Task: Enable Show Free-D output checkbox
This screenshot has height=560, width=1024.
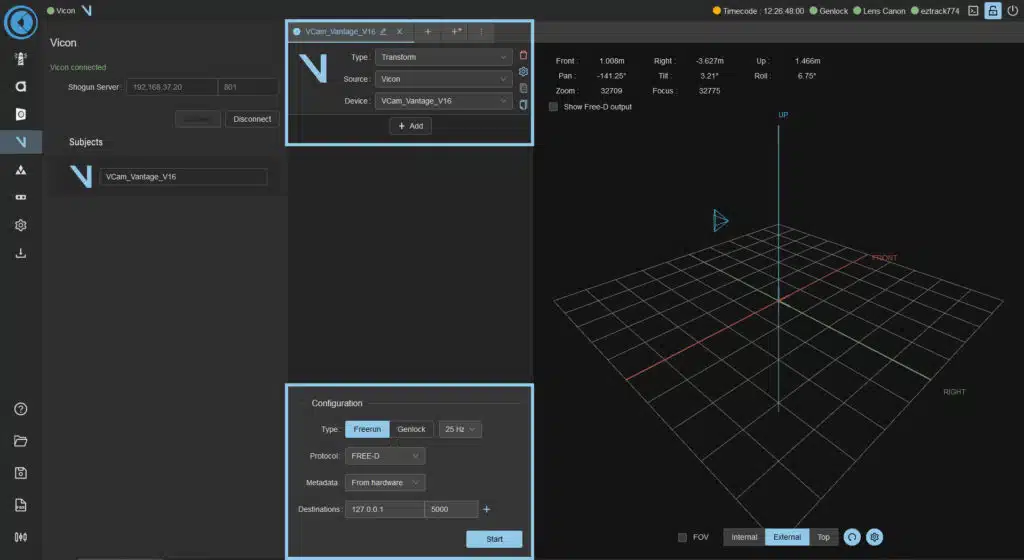Action: pyautogui.click(x=554, y=107)
